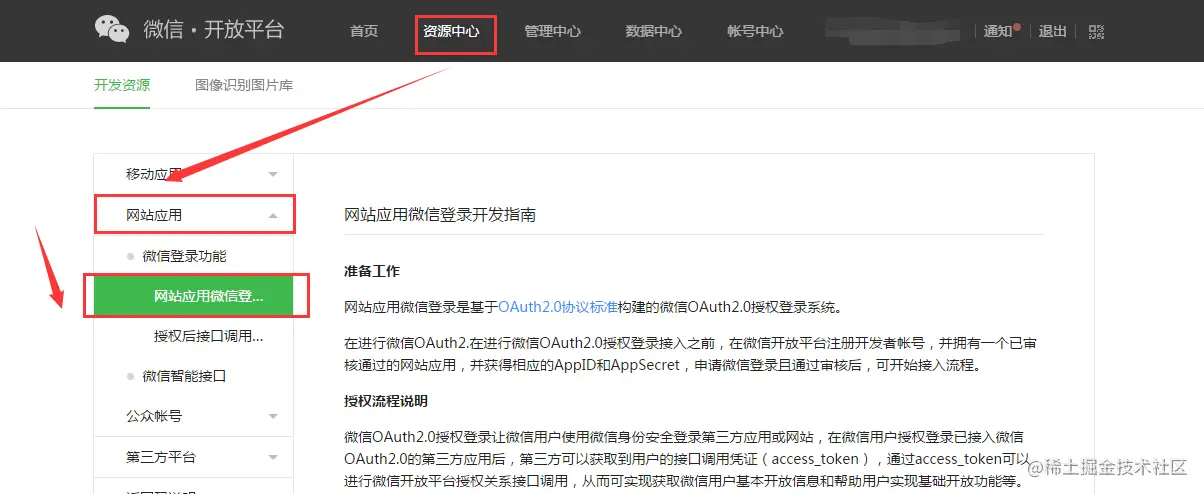Click 网站应用微信登录开发指南 heading
Image resolution: width=1204 pixels, height=494 pixels.
click(x=440, y=214)
